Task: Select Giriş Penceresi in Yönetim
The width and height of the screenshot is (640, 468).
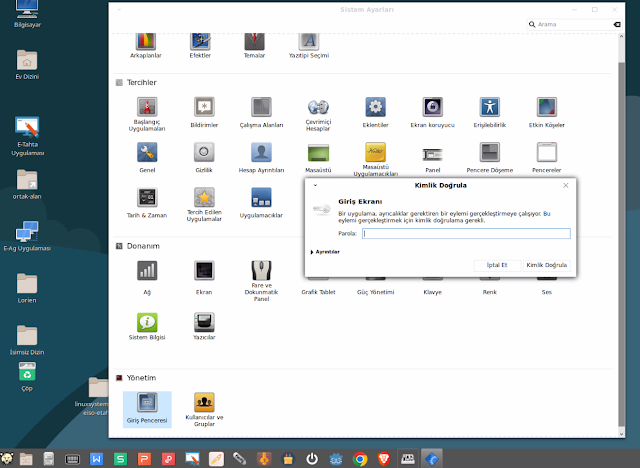Action: pos(147,409)
